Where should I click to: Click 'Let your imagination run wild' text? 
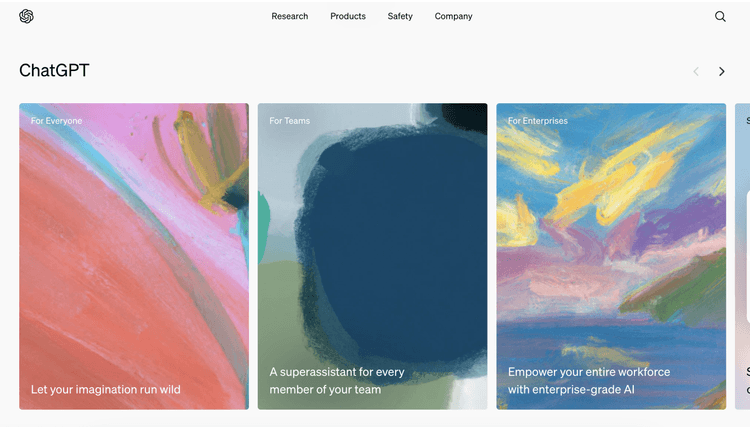point(106,390)
